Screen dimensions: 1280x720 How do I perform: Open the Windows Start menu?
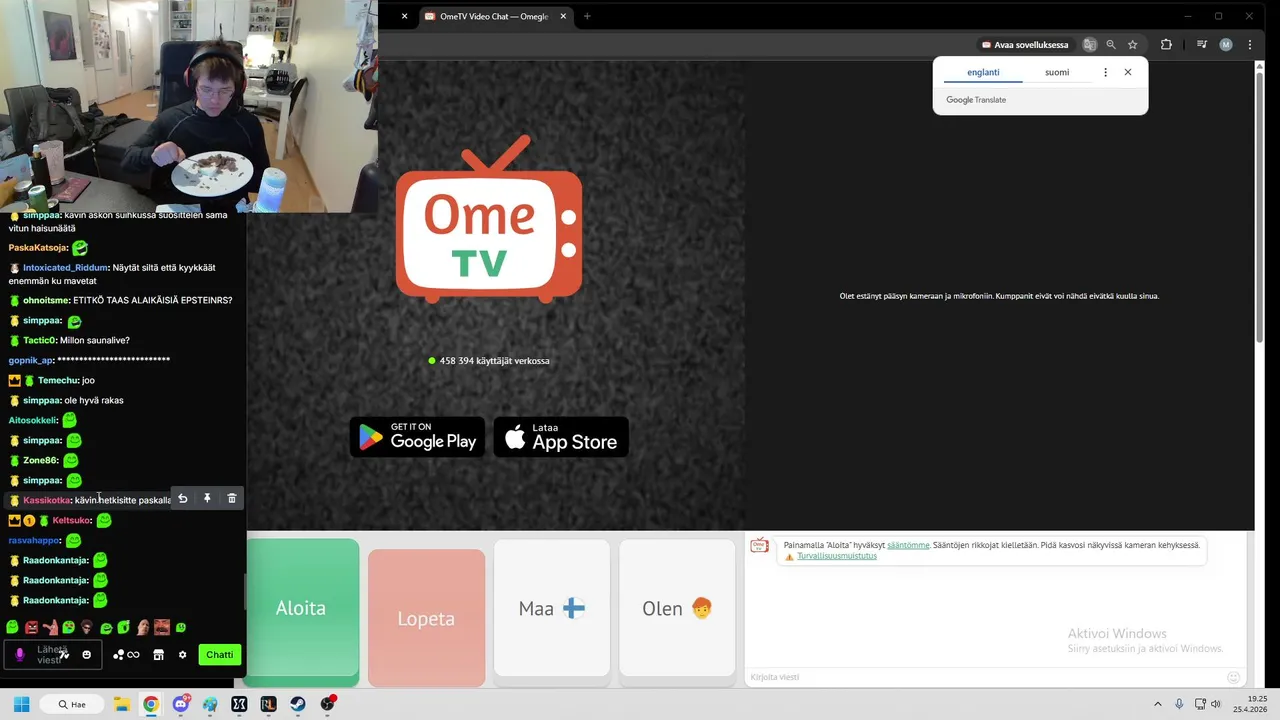21,704
